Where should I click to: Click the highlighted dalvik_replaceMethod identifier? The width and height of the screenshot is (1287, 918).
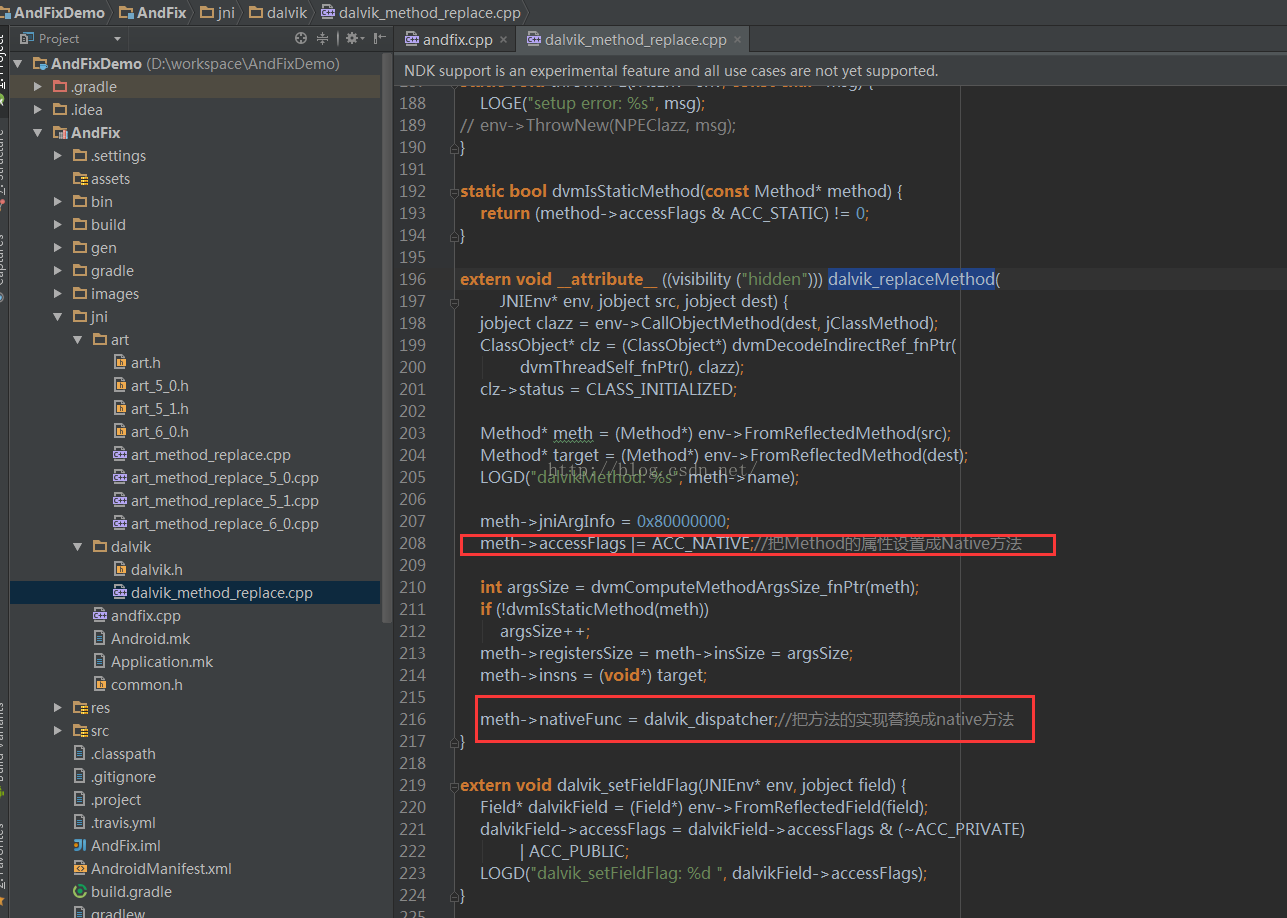[911, 279]
